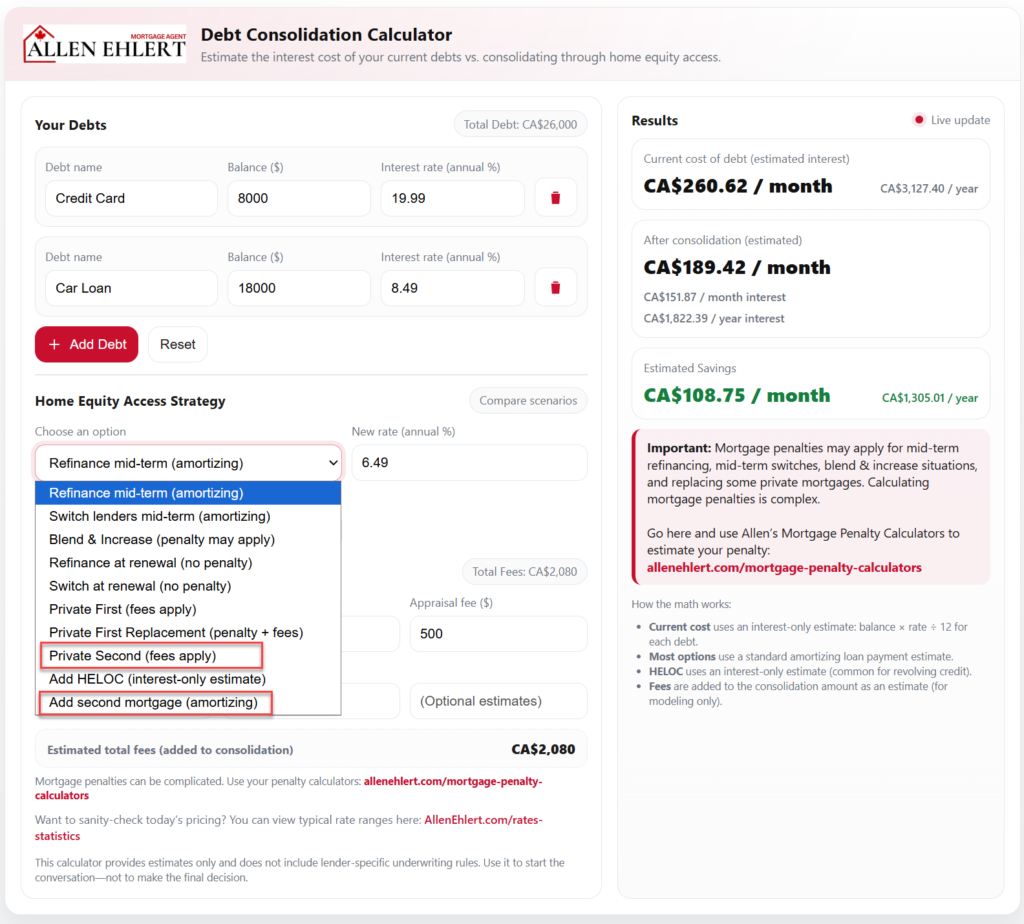
Task: Click the Allen Ehlert logo
Action: (104, 45)
